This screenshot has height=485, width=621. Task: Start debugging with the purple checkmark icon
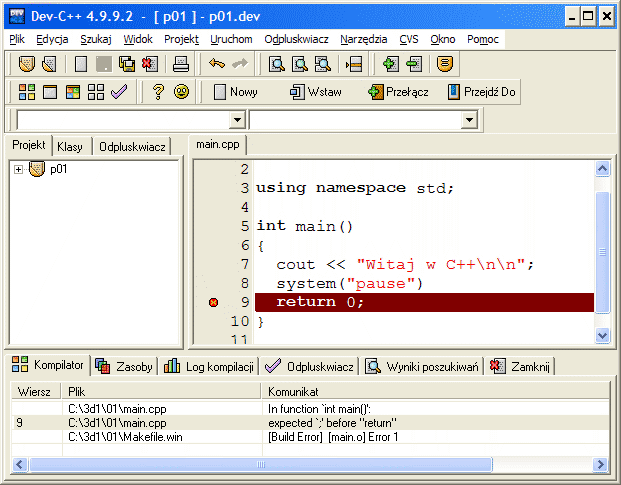(119, 92)
